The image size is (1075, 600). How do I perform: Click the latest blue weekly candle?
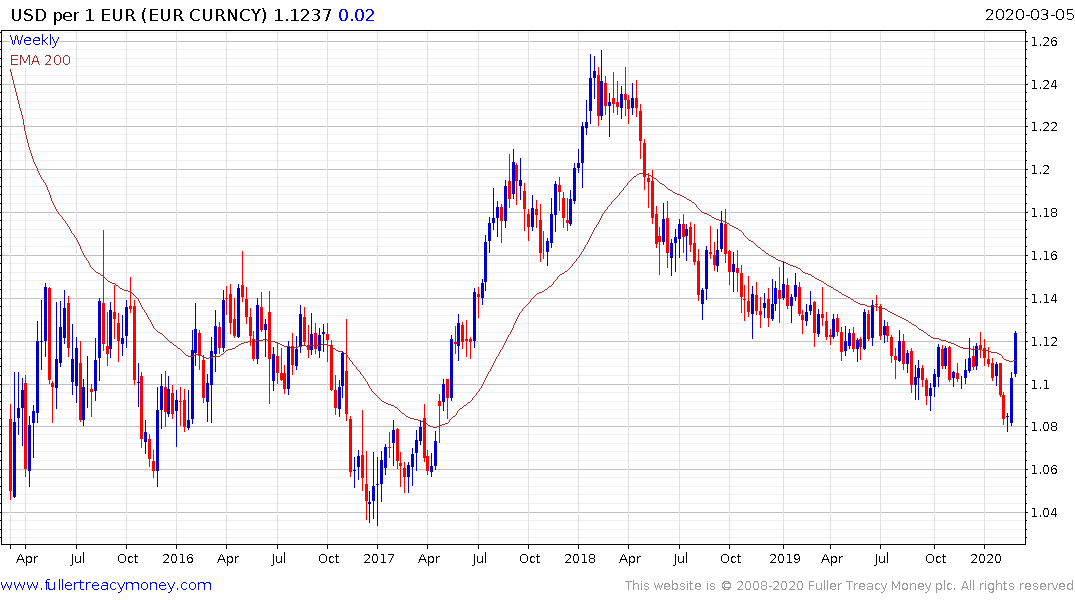1015,353
